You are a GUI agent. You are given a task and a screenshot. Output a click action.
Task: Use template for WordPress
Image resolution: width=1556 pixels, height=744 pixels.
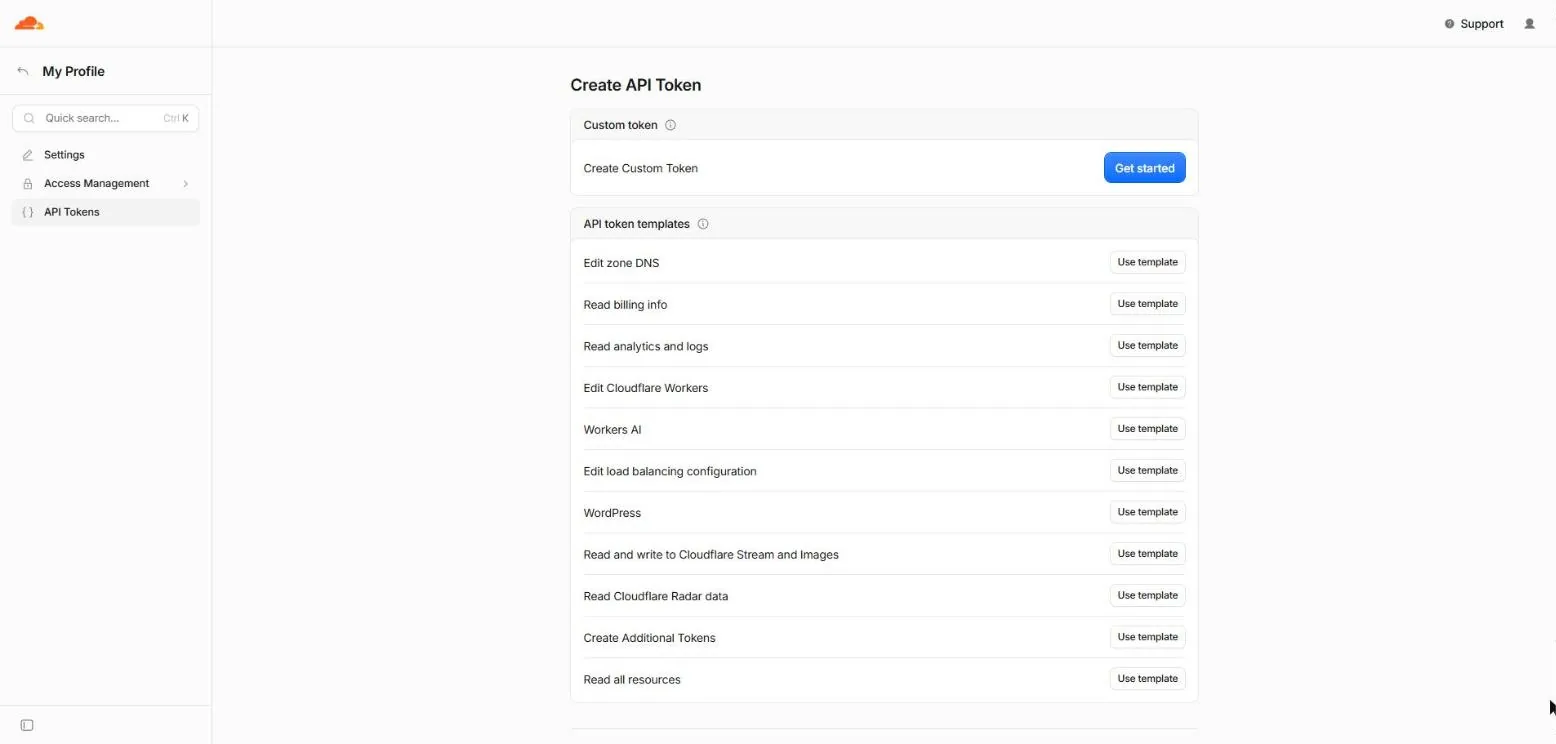1147,512
